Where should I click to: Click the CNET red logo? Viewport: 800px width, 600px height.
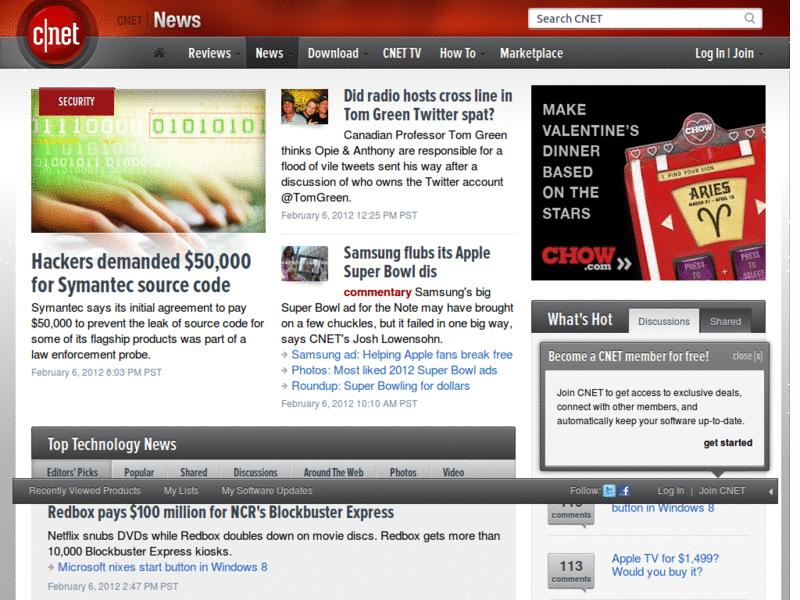pos(56,35)
